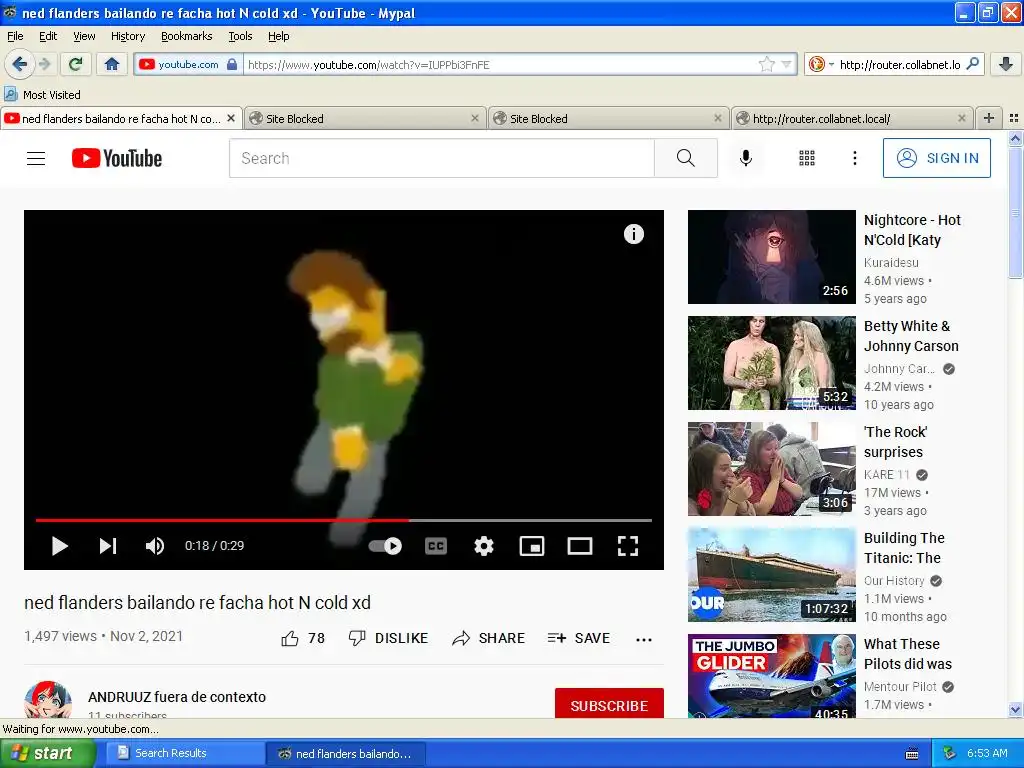Open the on-screen keyboard tray icon

point(912,754)
